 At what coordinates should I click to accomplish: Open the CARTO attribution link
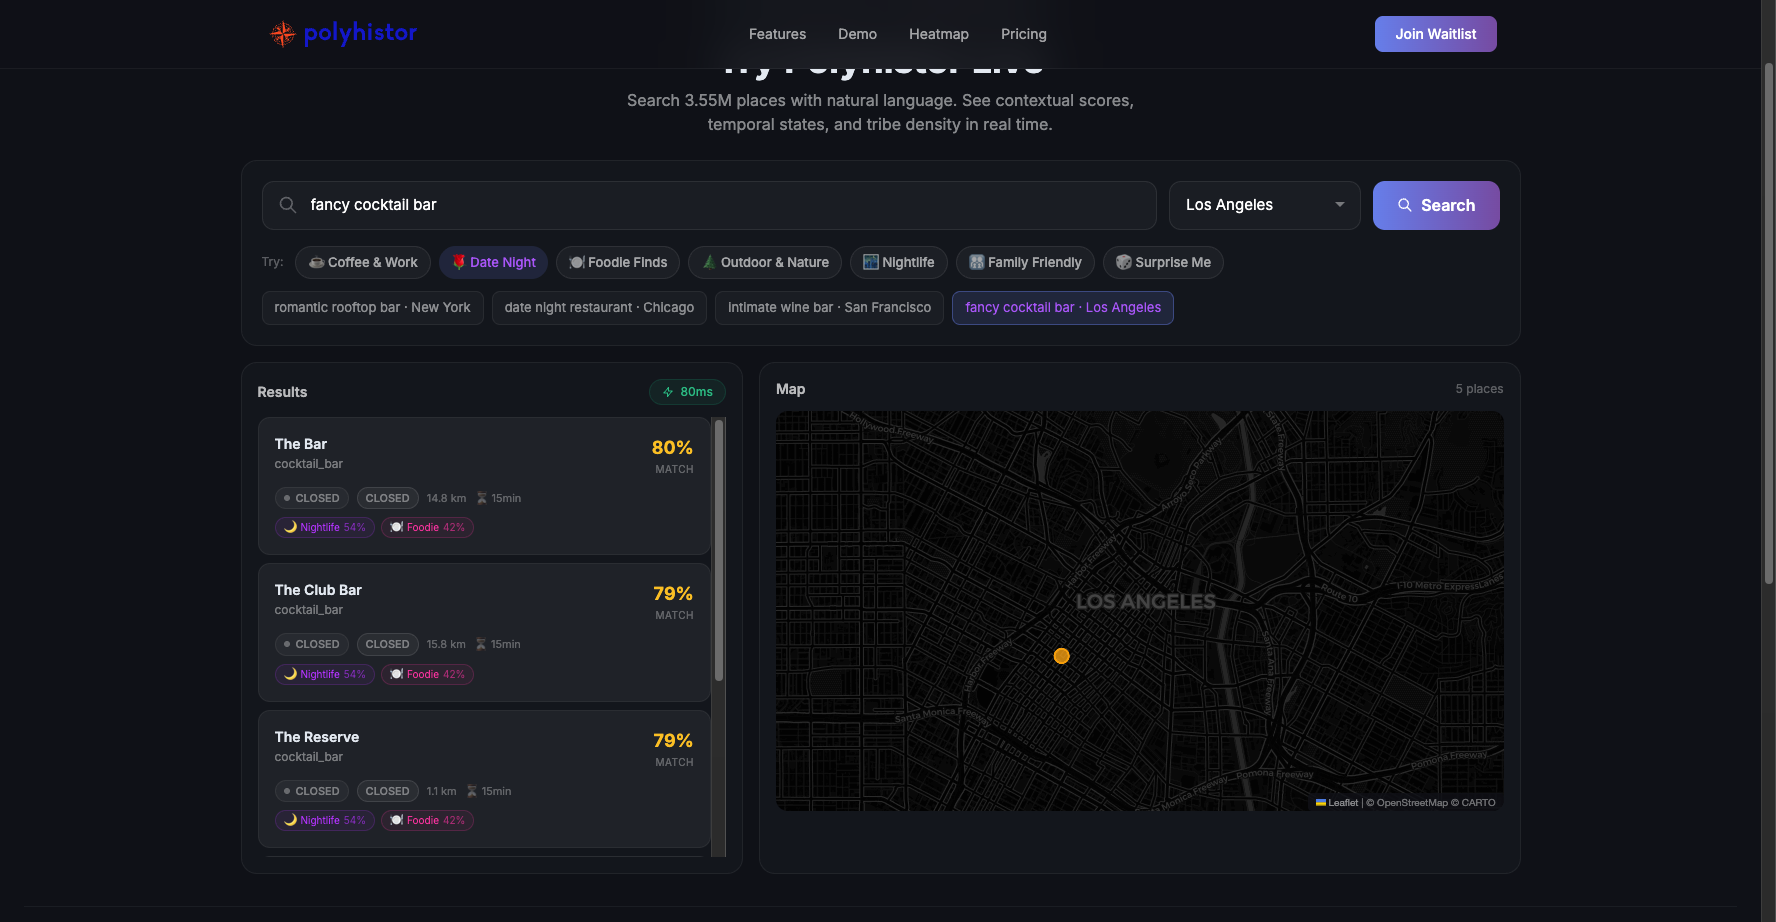click(1479, 803)
